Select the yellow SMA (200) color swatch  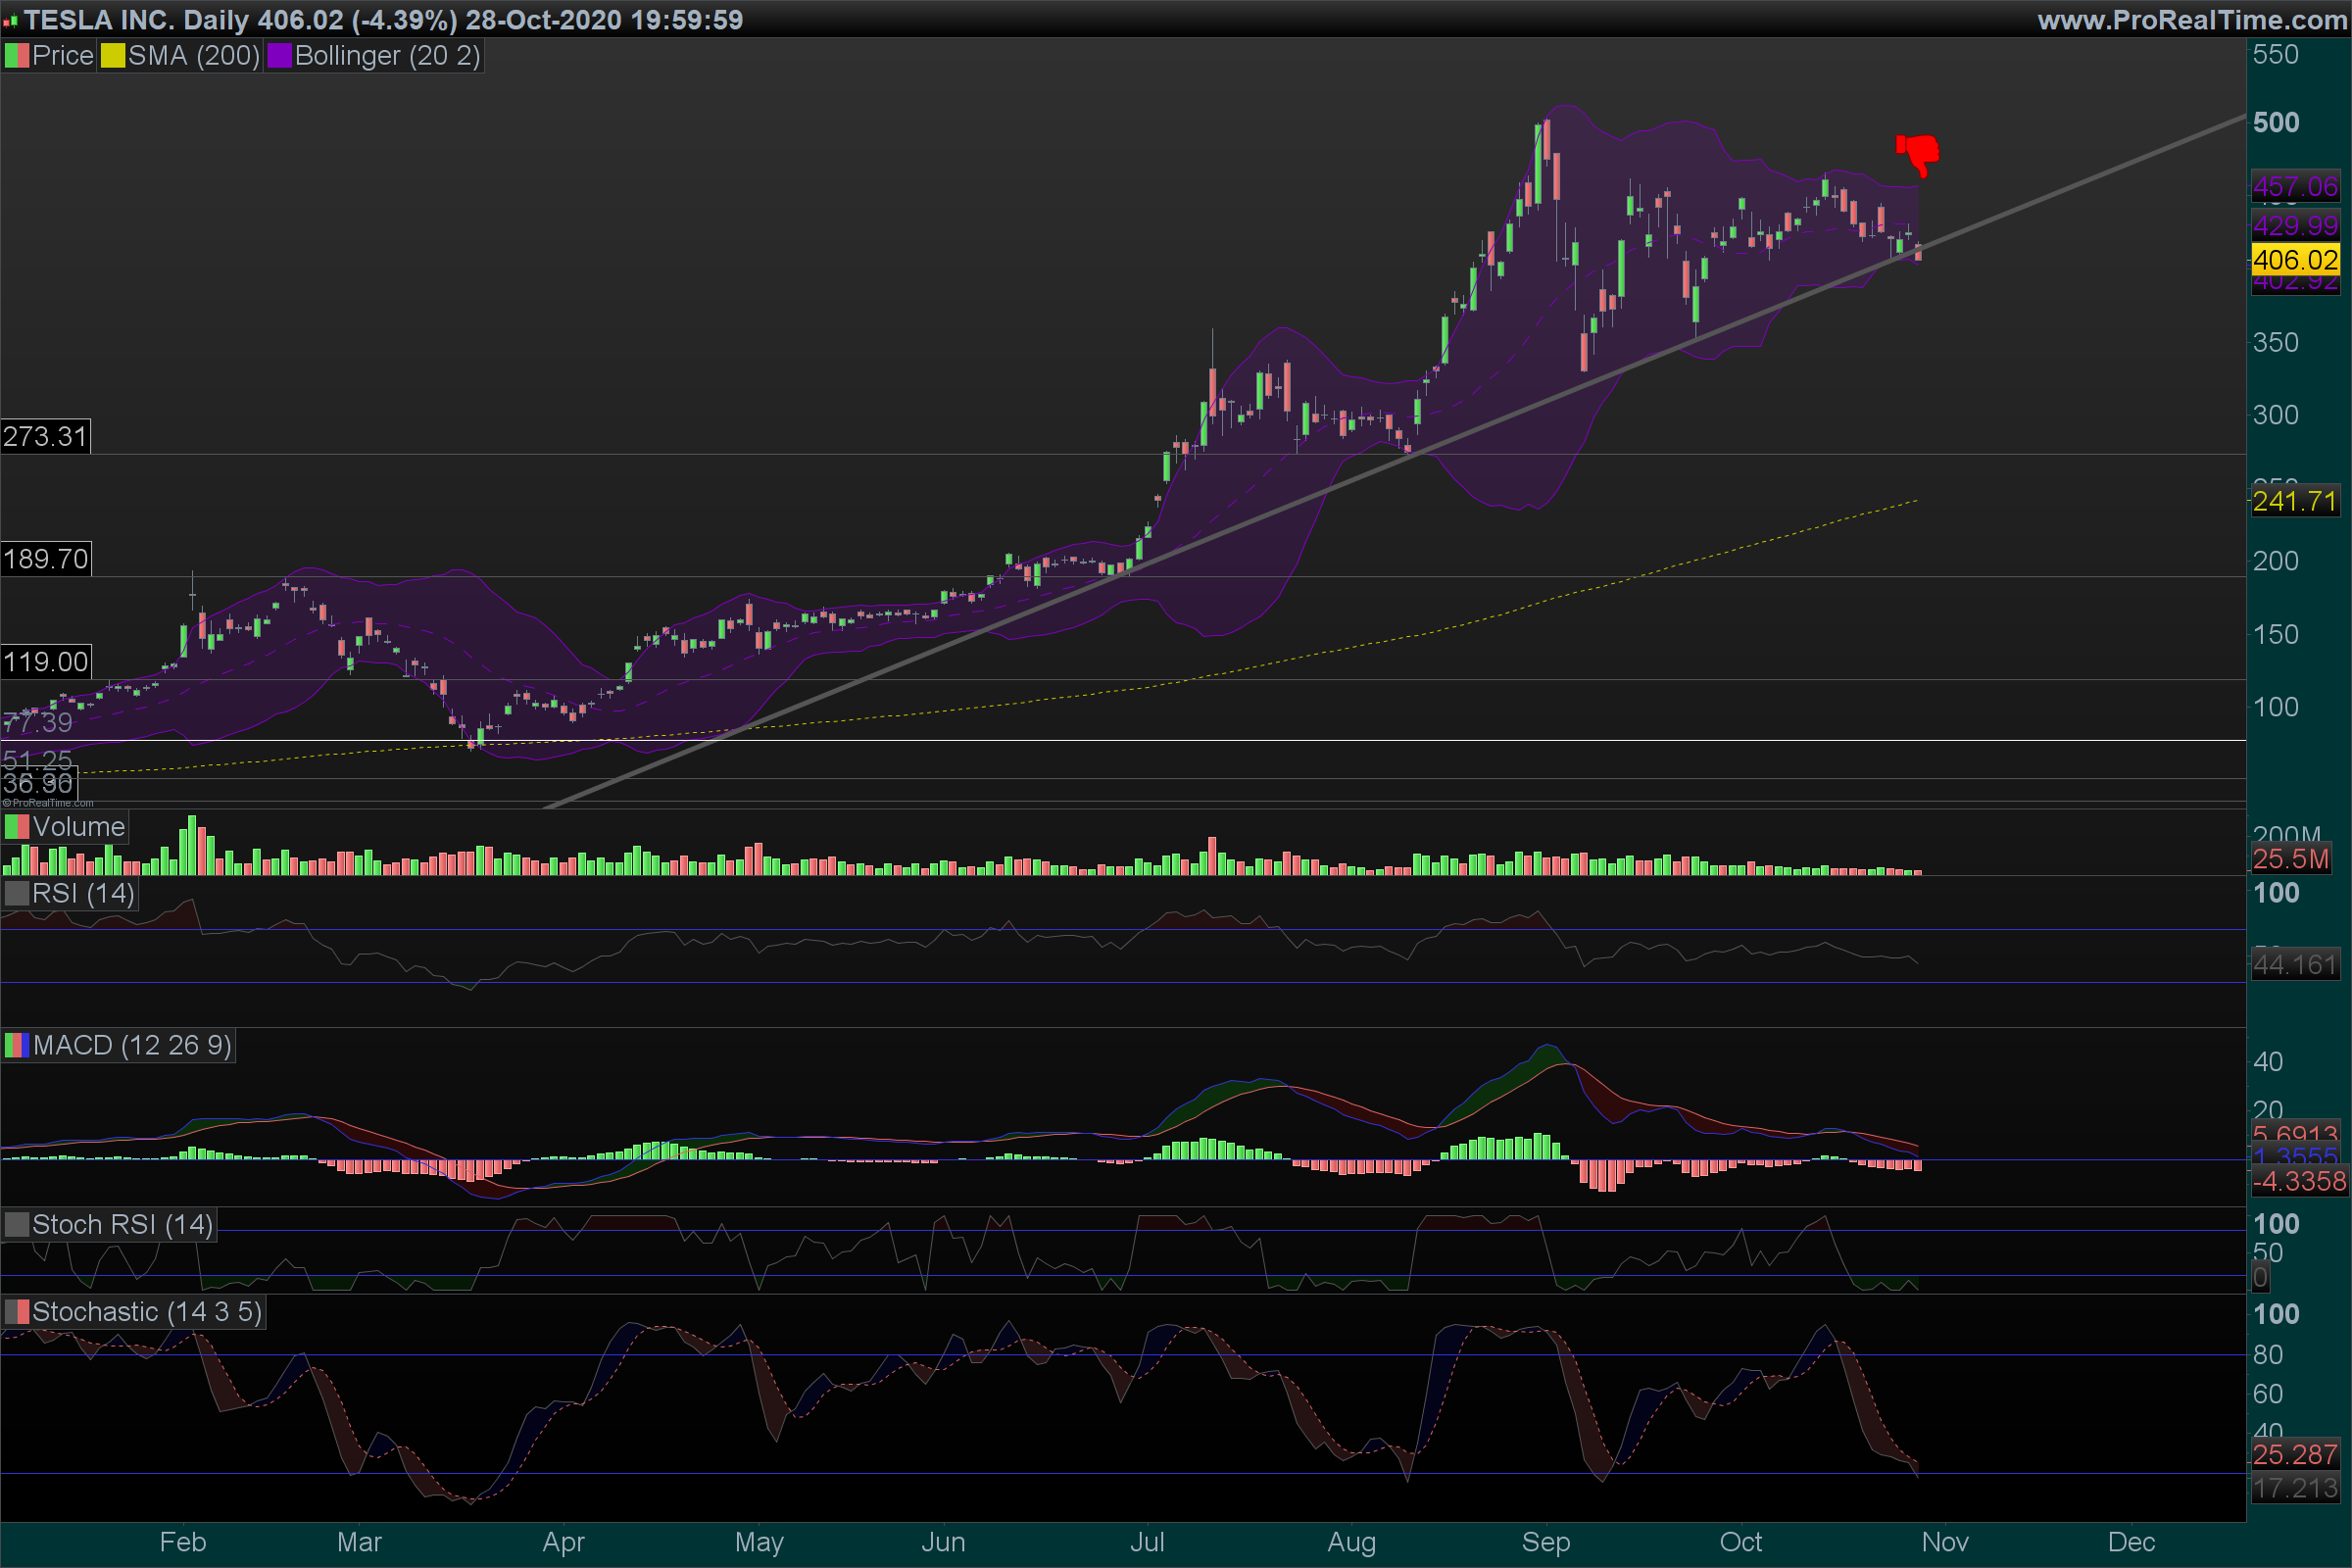point(113,56)
